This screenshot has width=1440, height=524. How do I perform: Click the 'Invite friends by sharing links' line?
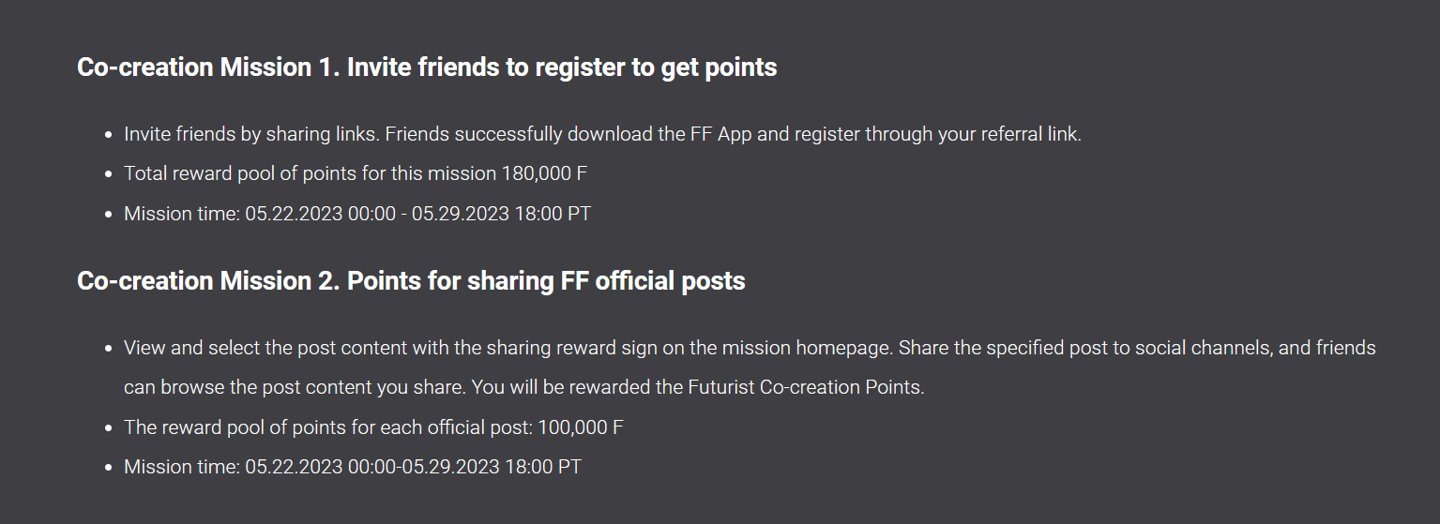coord(603,134)
